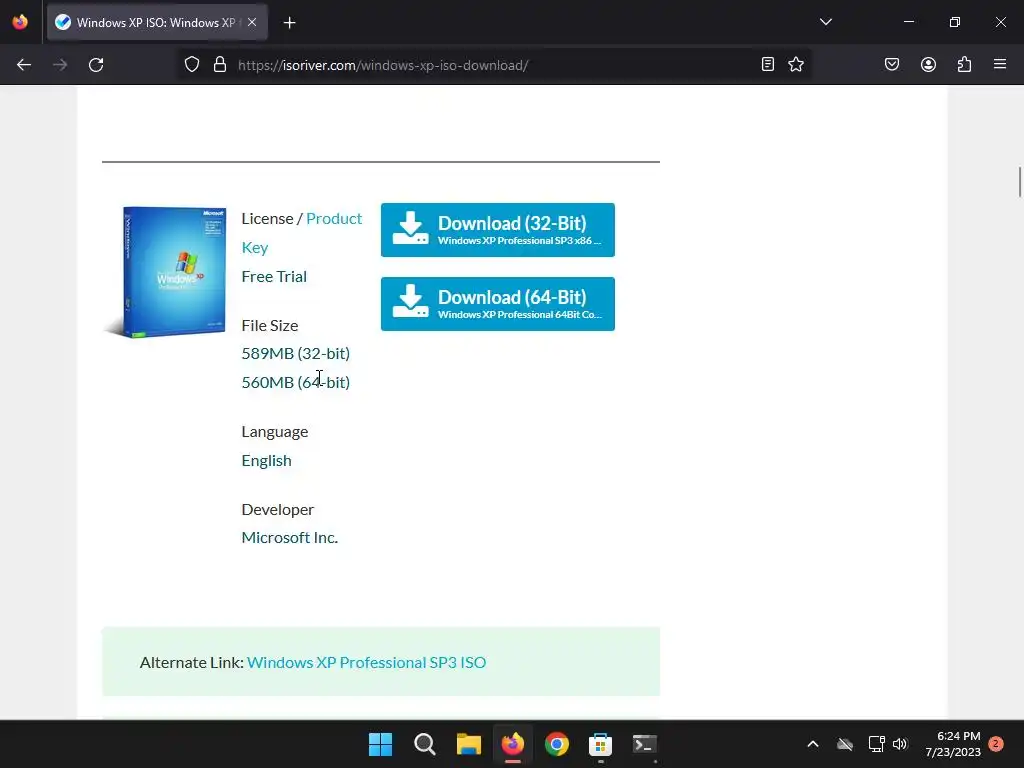This screenshot has height=768, width=1024.
Task: Click the Windows XP box art thumbnail
Action: click(166, 272)
